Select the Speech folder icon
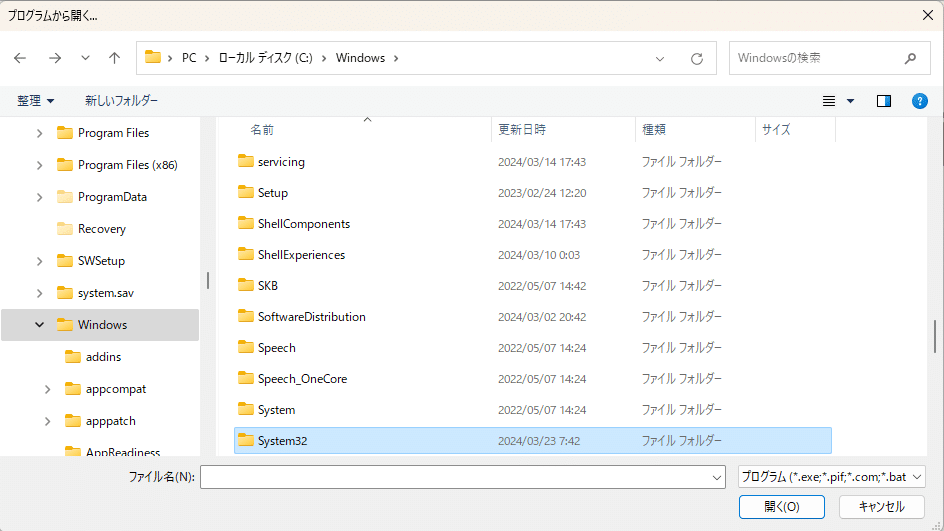Viewport: 944px width, 531px height. click(246, 347)
